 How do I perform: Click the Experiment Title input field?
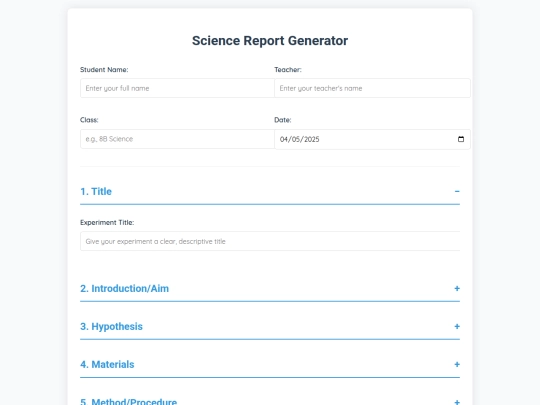[x=270, y=241]
